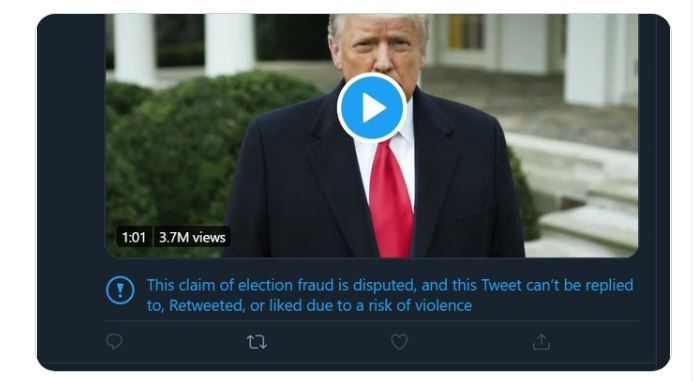Click the exclamation warning circle icon
This screenshot has width=694, height=381.
[120, 290]
